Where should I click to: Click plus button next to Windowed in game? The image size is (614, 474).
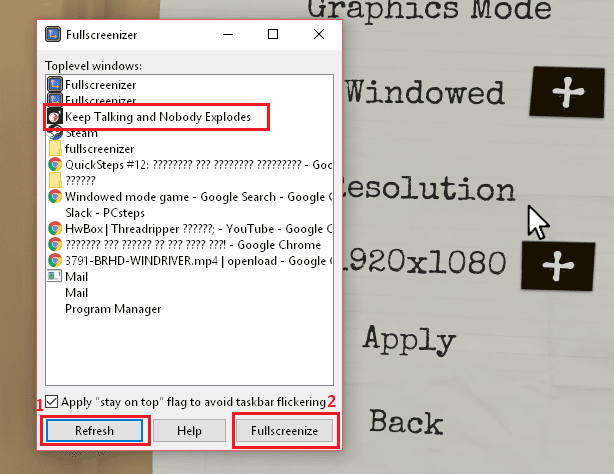567,92
